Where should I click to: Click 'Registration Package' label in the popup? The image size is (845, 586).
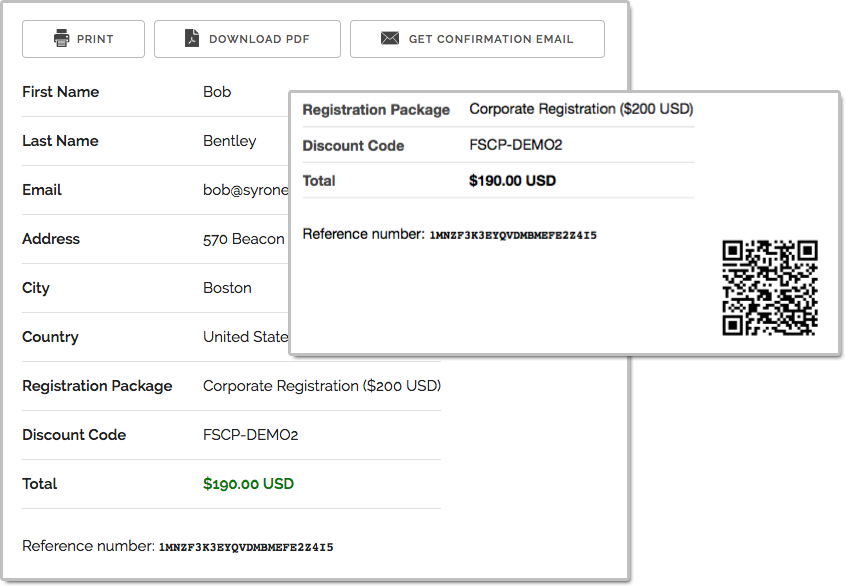(376, 110)
